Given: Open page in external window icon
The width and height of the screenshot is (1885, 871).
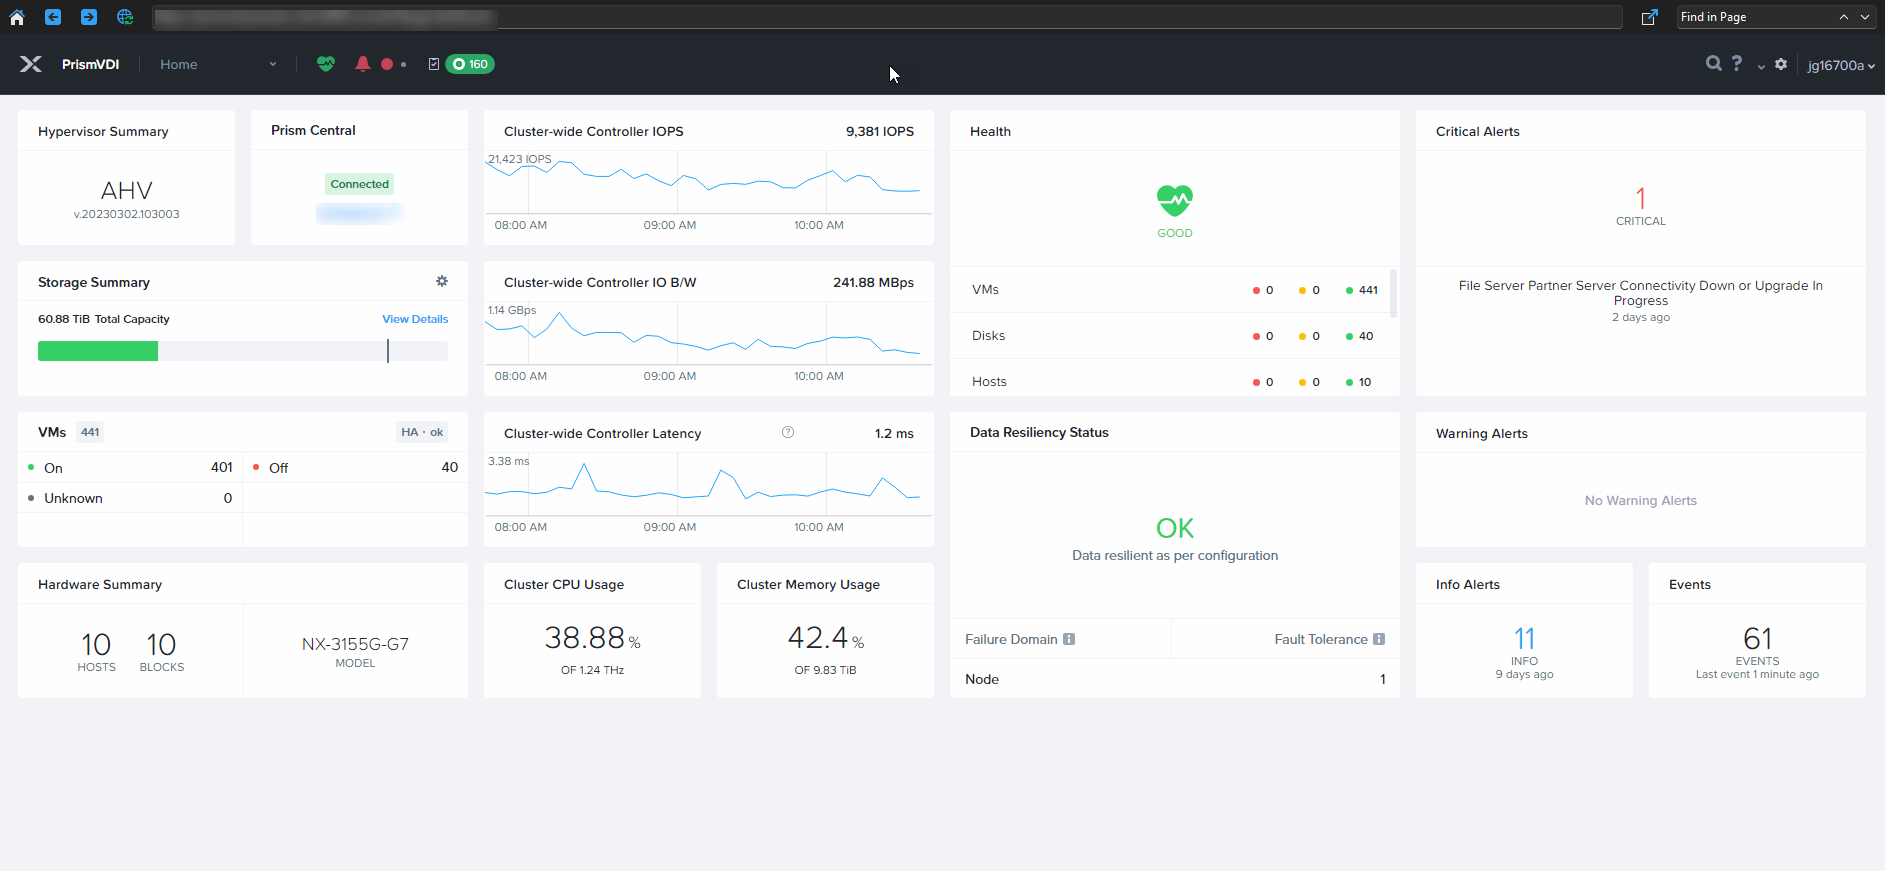Looking at the screenshot, I should (1649, 17).
